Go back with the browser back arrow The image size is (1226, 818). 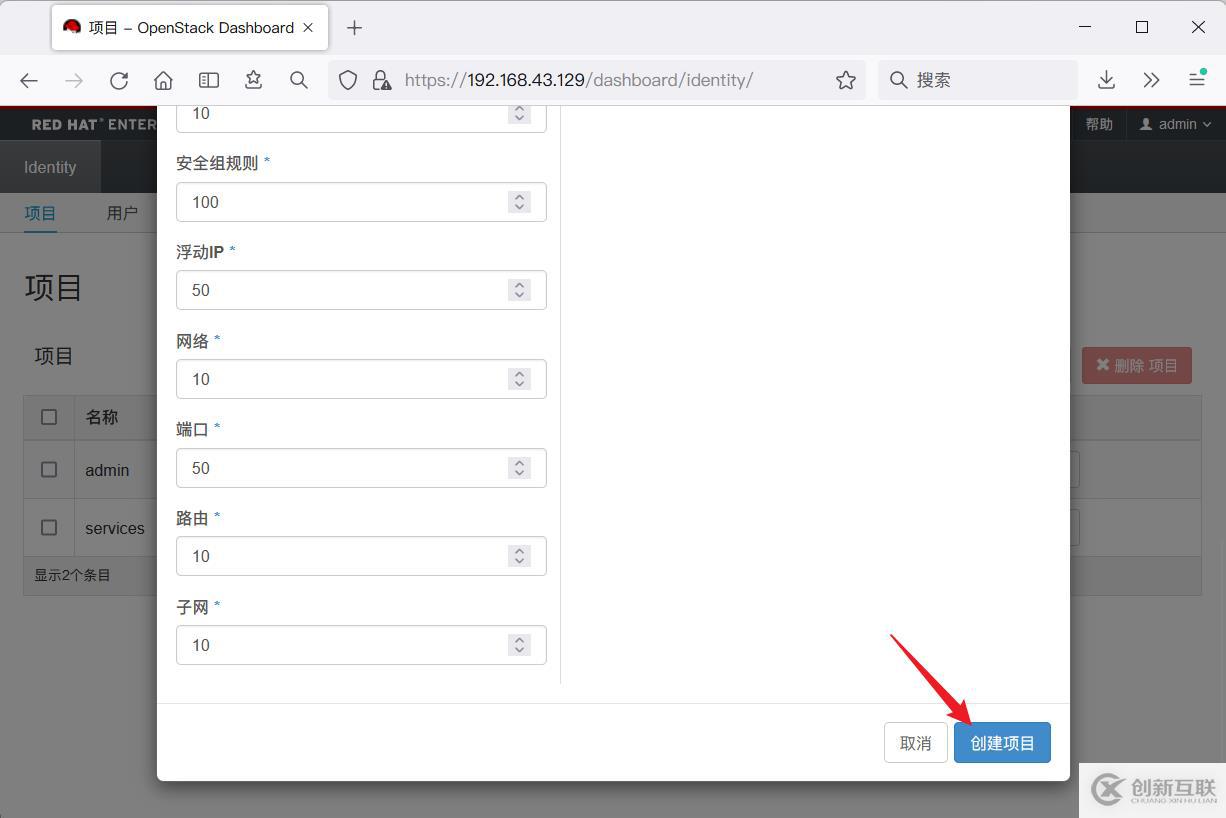tap(29, 80)
